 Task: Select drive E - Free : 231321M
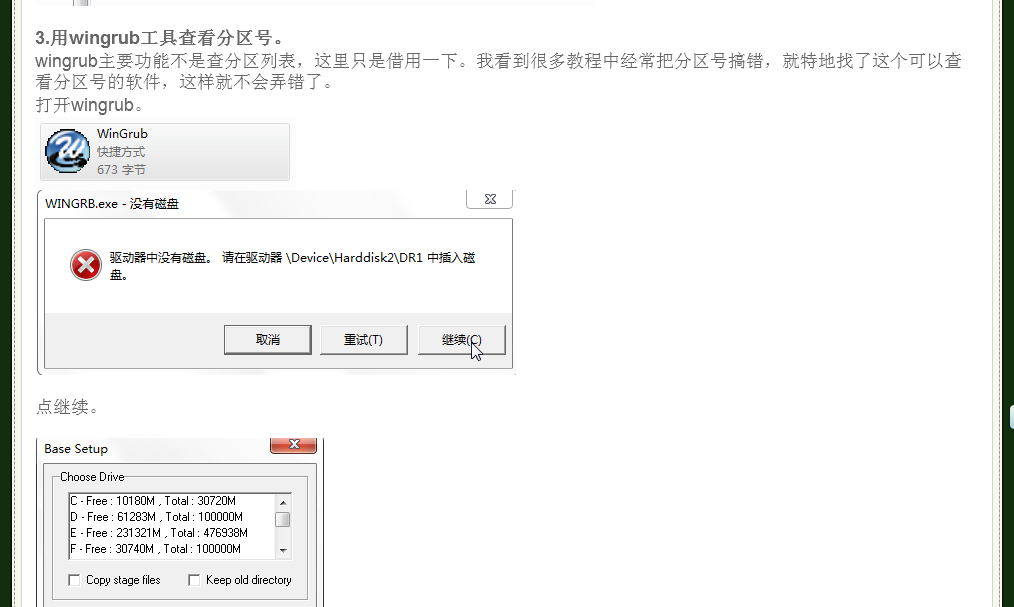(x=172, y=533)
